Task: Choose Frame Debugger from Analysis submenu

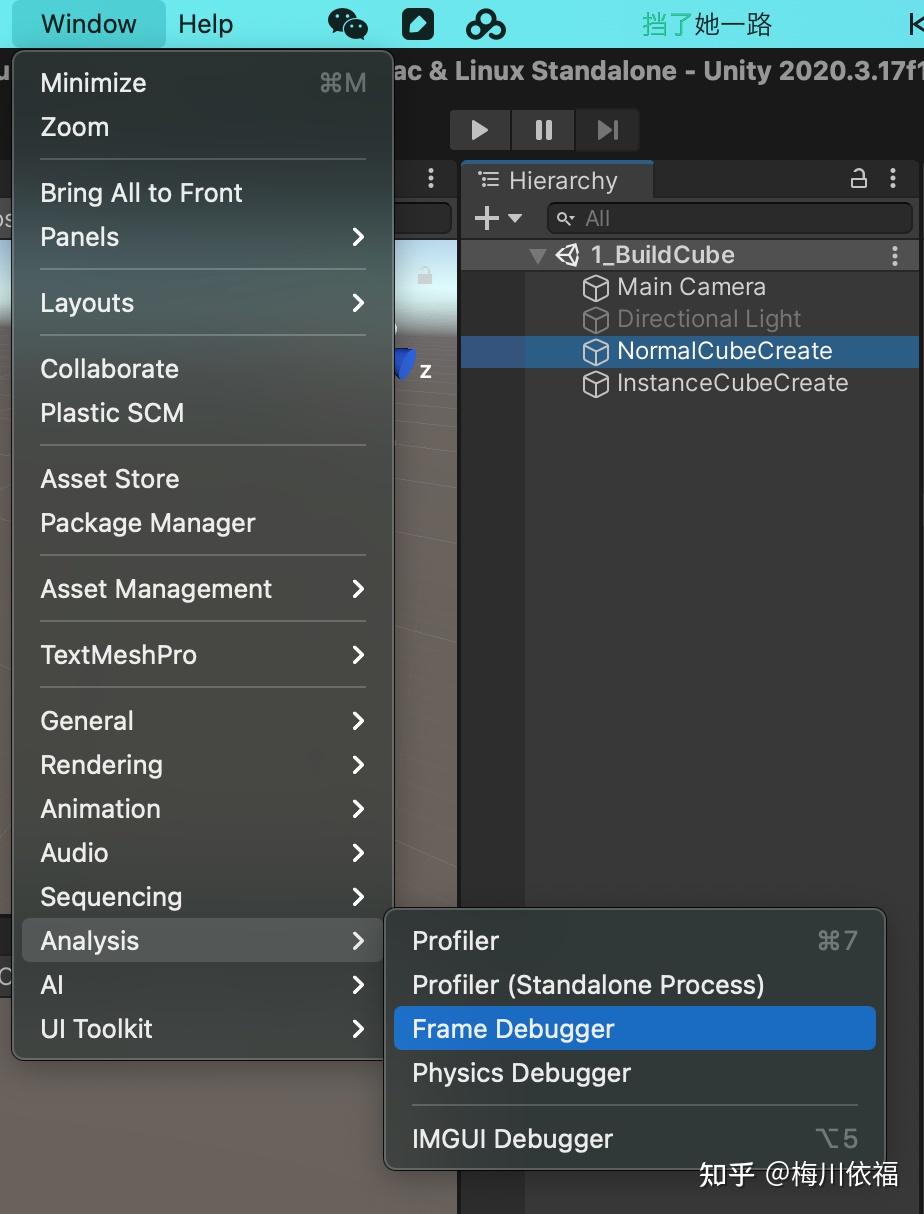Action: [x=513, y=1029]
